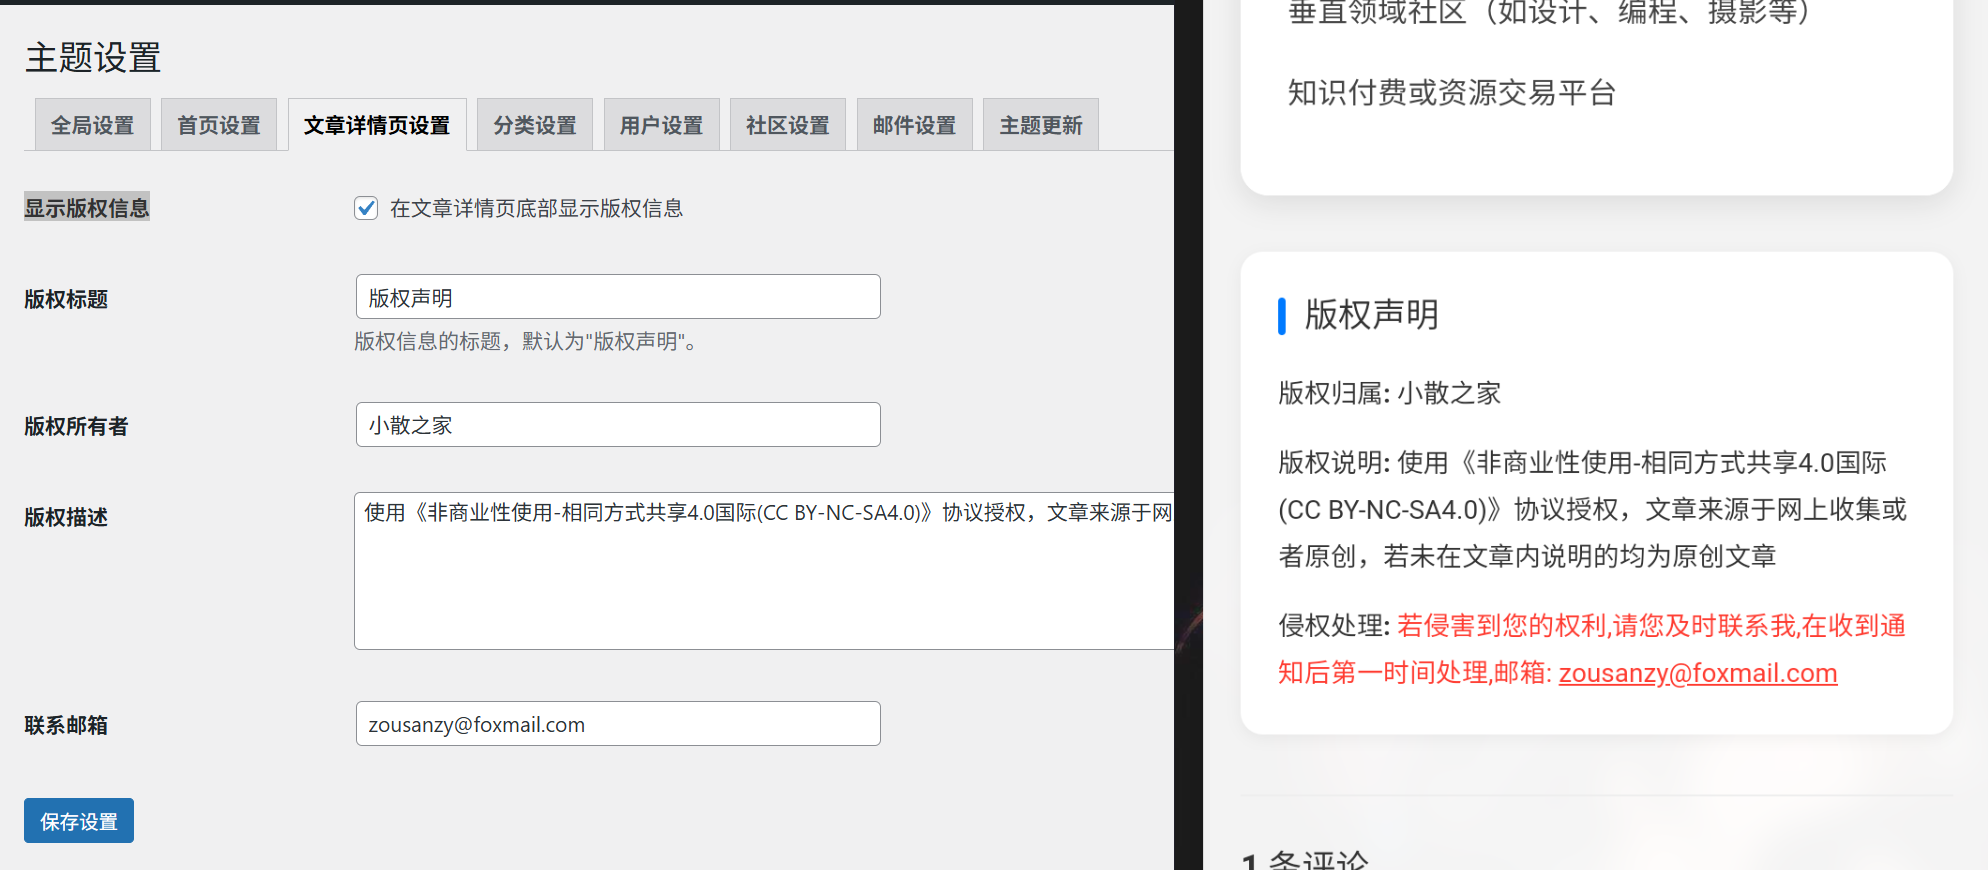
Task: Open the 全局设置 tab
Action: 92,125
